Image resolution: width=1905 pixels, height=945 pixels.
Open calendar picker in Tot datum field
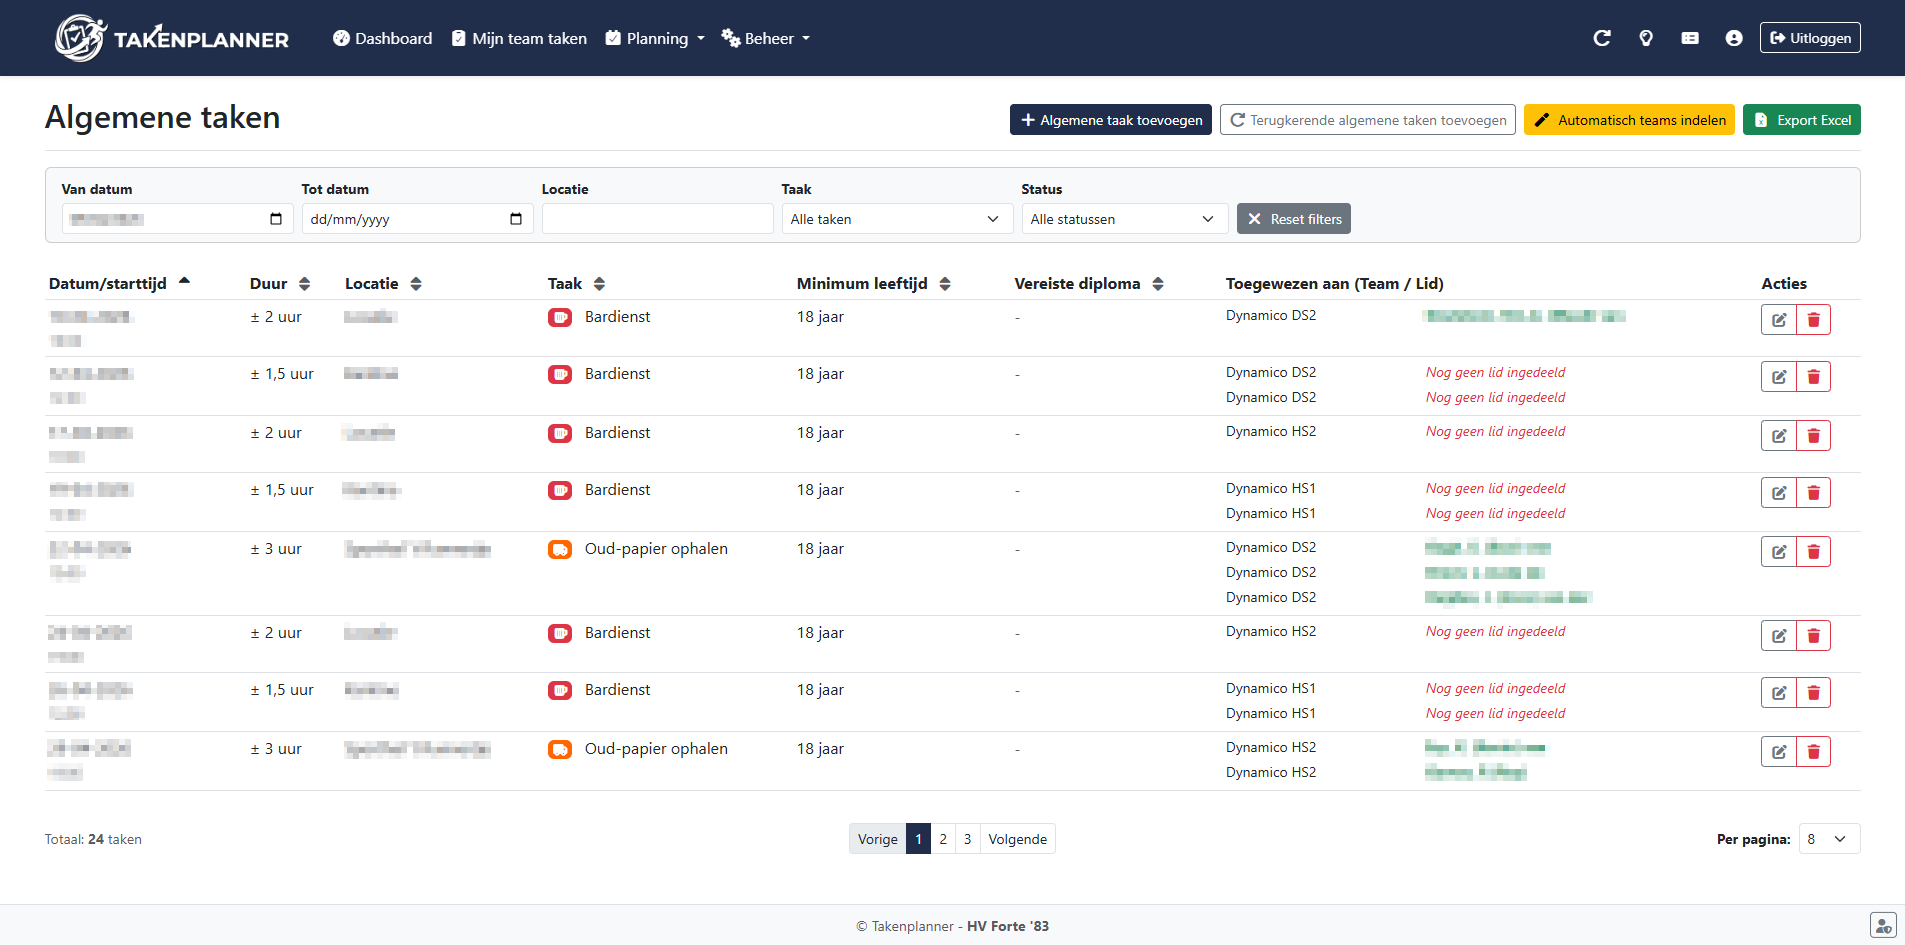click(515, 219)
